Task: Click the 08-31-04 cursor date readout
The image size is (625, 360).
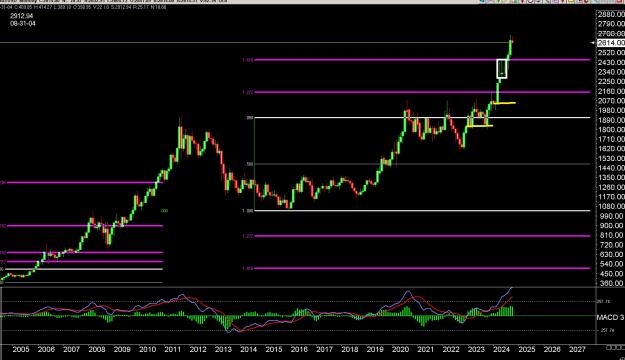Action: tap(23, 24)
